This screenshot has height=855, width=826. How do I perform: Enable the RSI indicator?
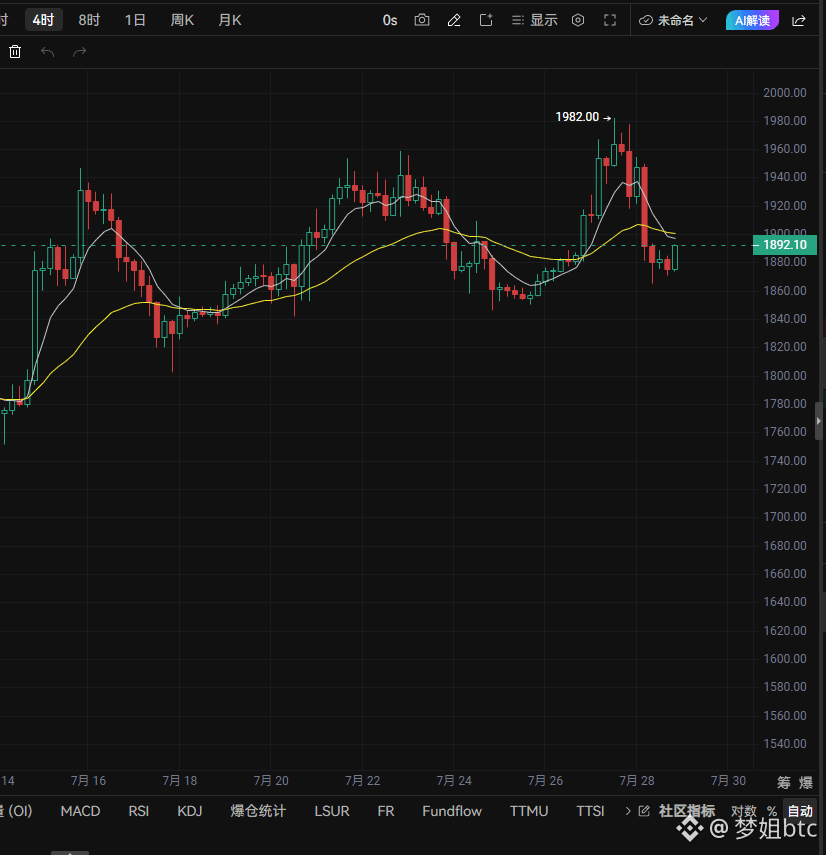click(x=138, y=811)
